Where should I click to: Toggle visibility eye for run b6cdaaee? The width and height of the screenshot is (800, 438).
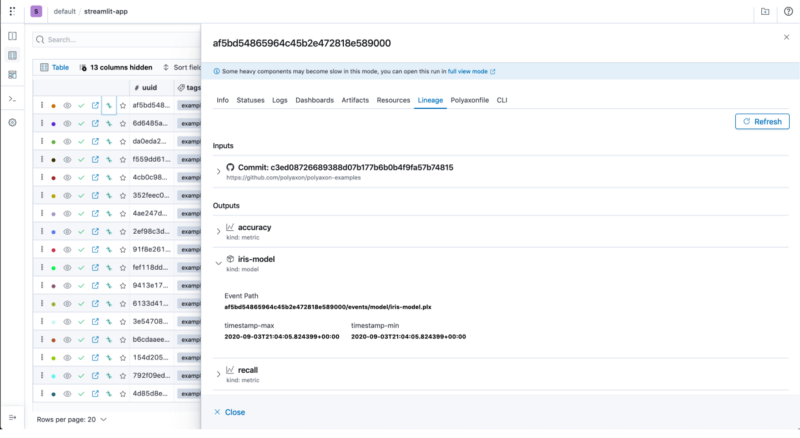click(x=67, y=339)
